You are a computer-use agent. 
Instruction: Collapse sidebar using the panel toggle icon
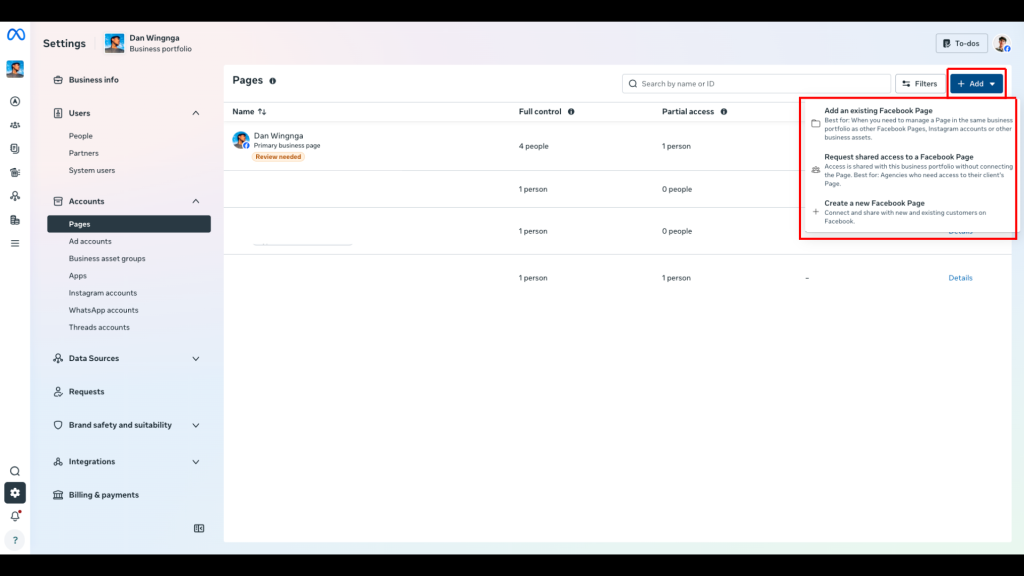199,528
